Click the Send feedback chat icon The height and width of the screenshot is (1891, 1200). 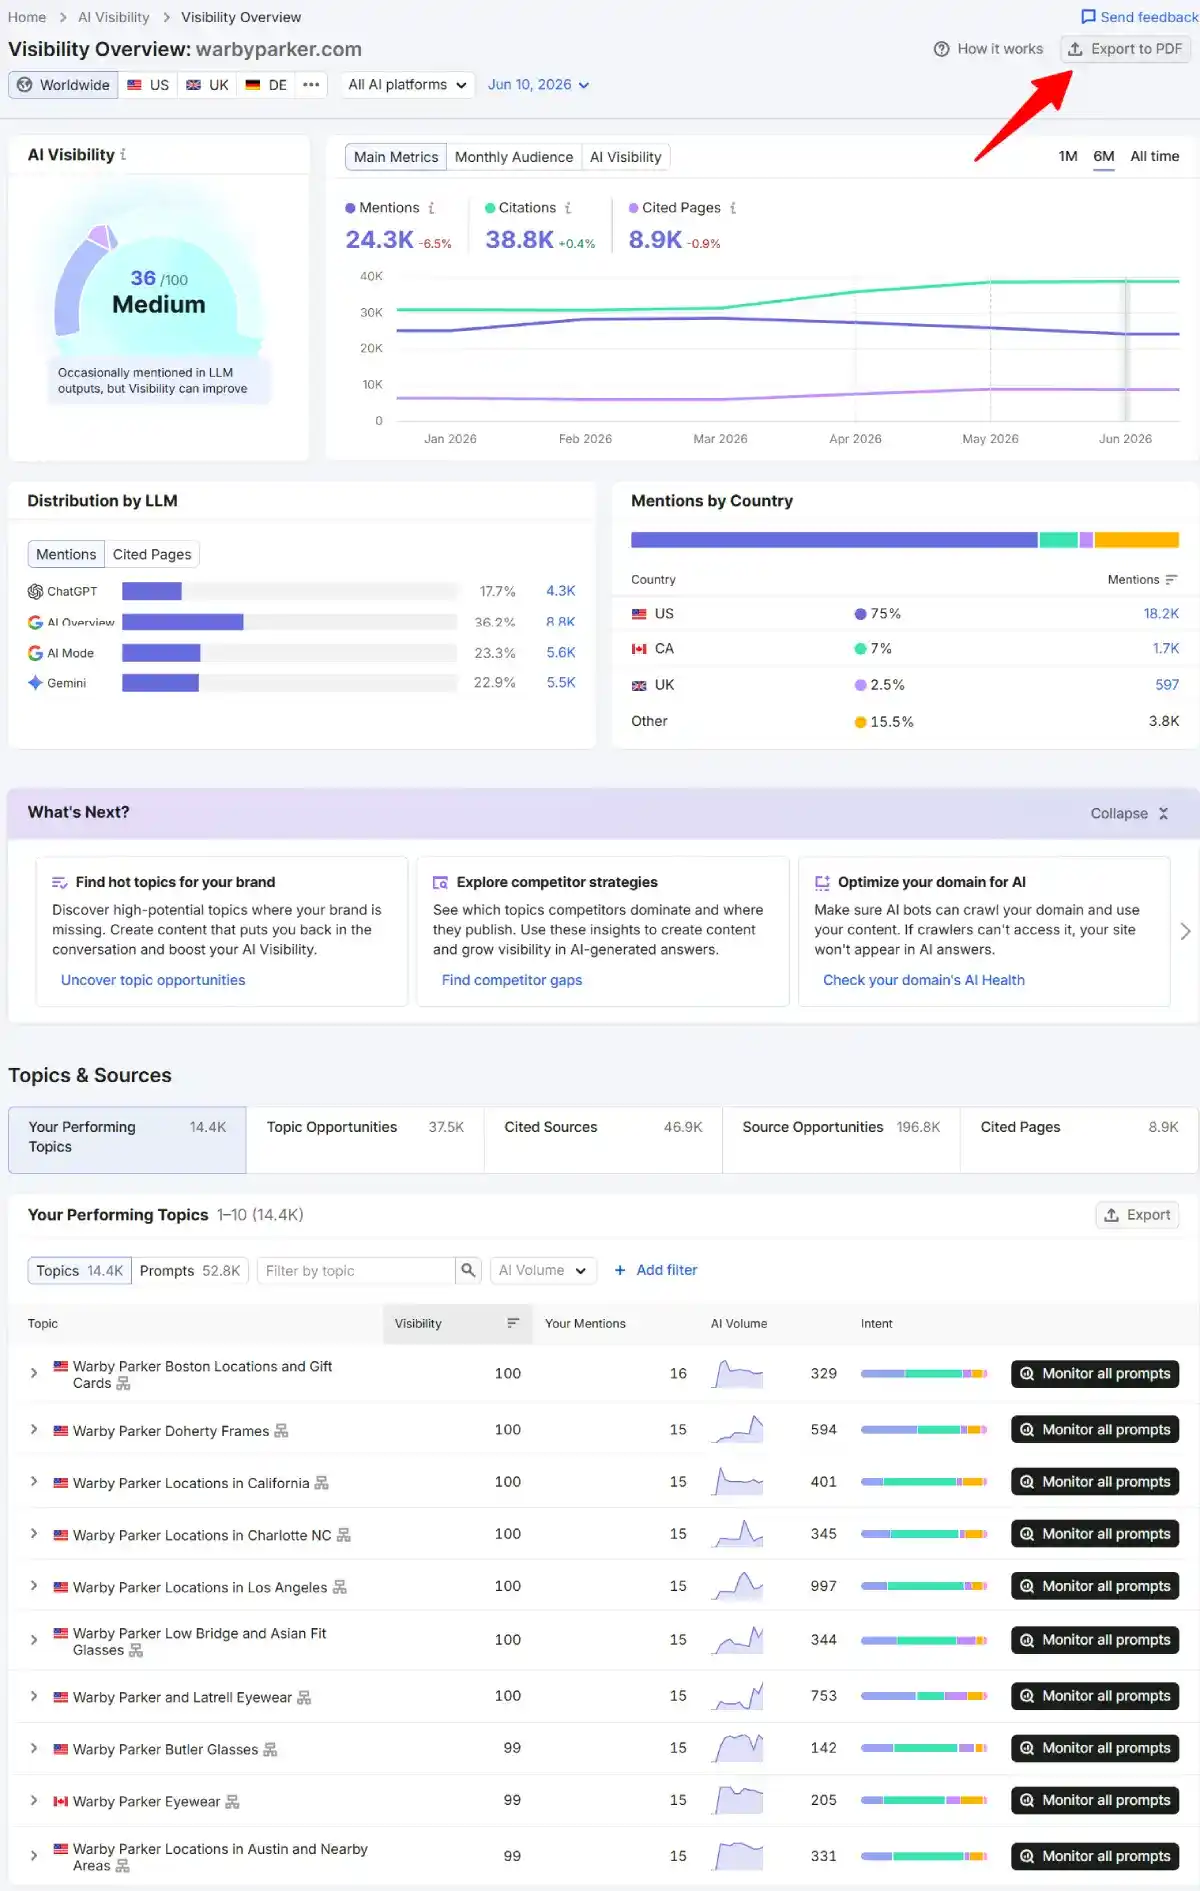(1088, 17)
